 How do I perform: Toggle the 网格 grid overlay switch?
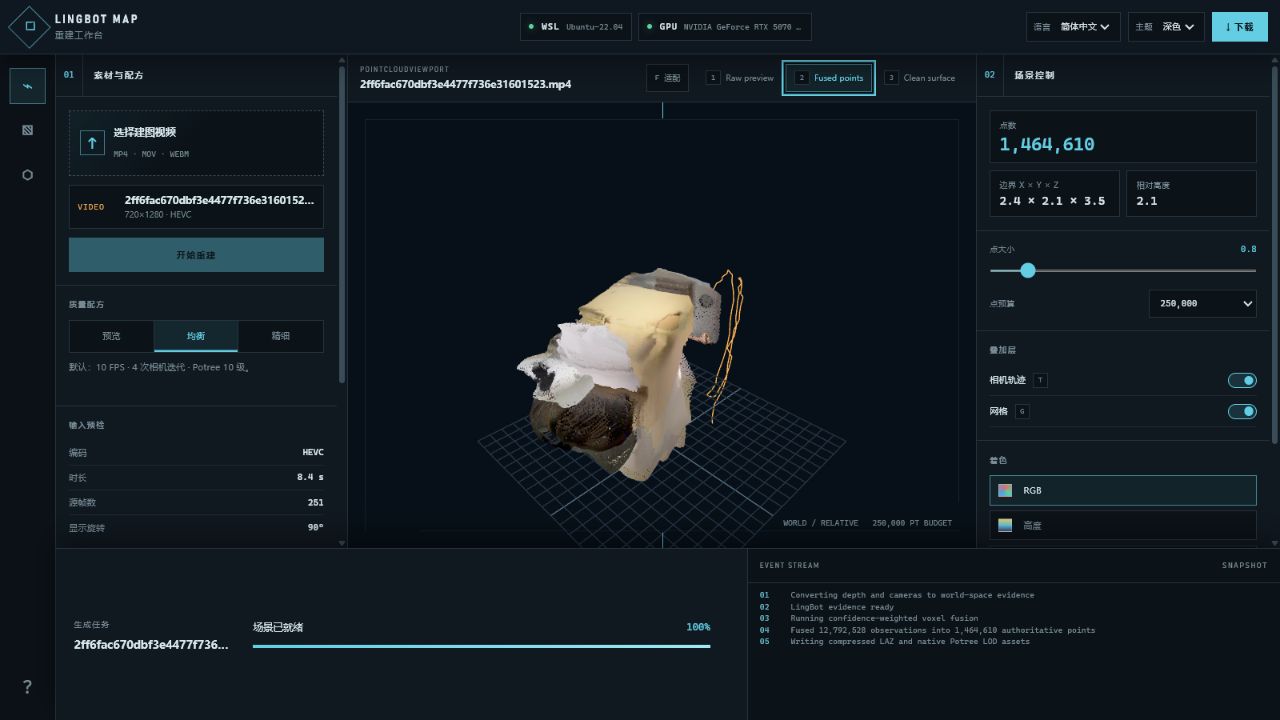[x=1242, y=411]
